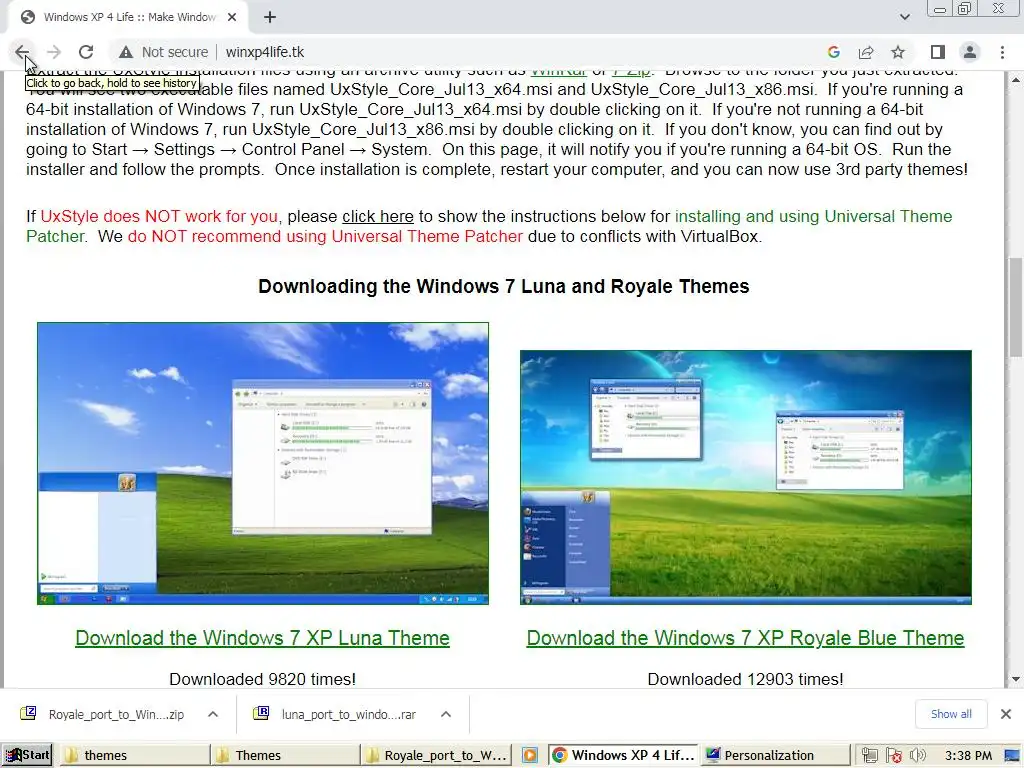Image resolution: width=1024 pixels, height=768 pixels.
Task: Click Show all downloads
Action: [x=951, y=714]
